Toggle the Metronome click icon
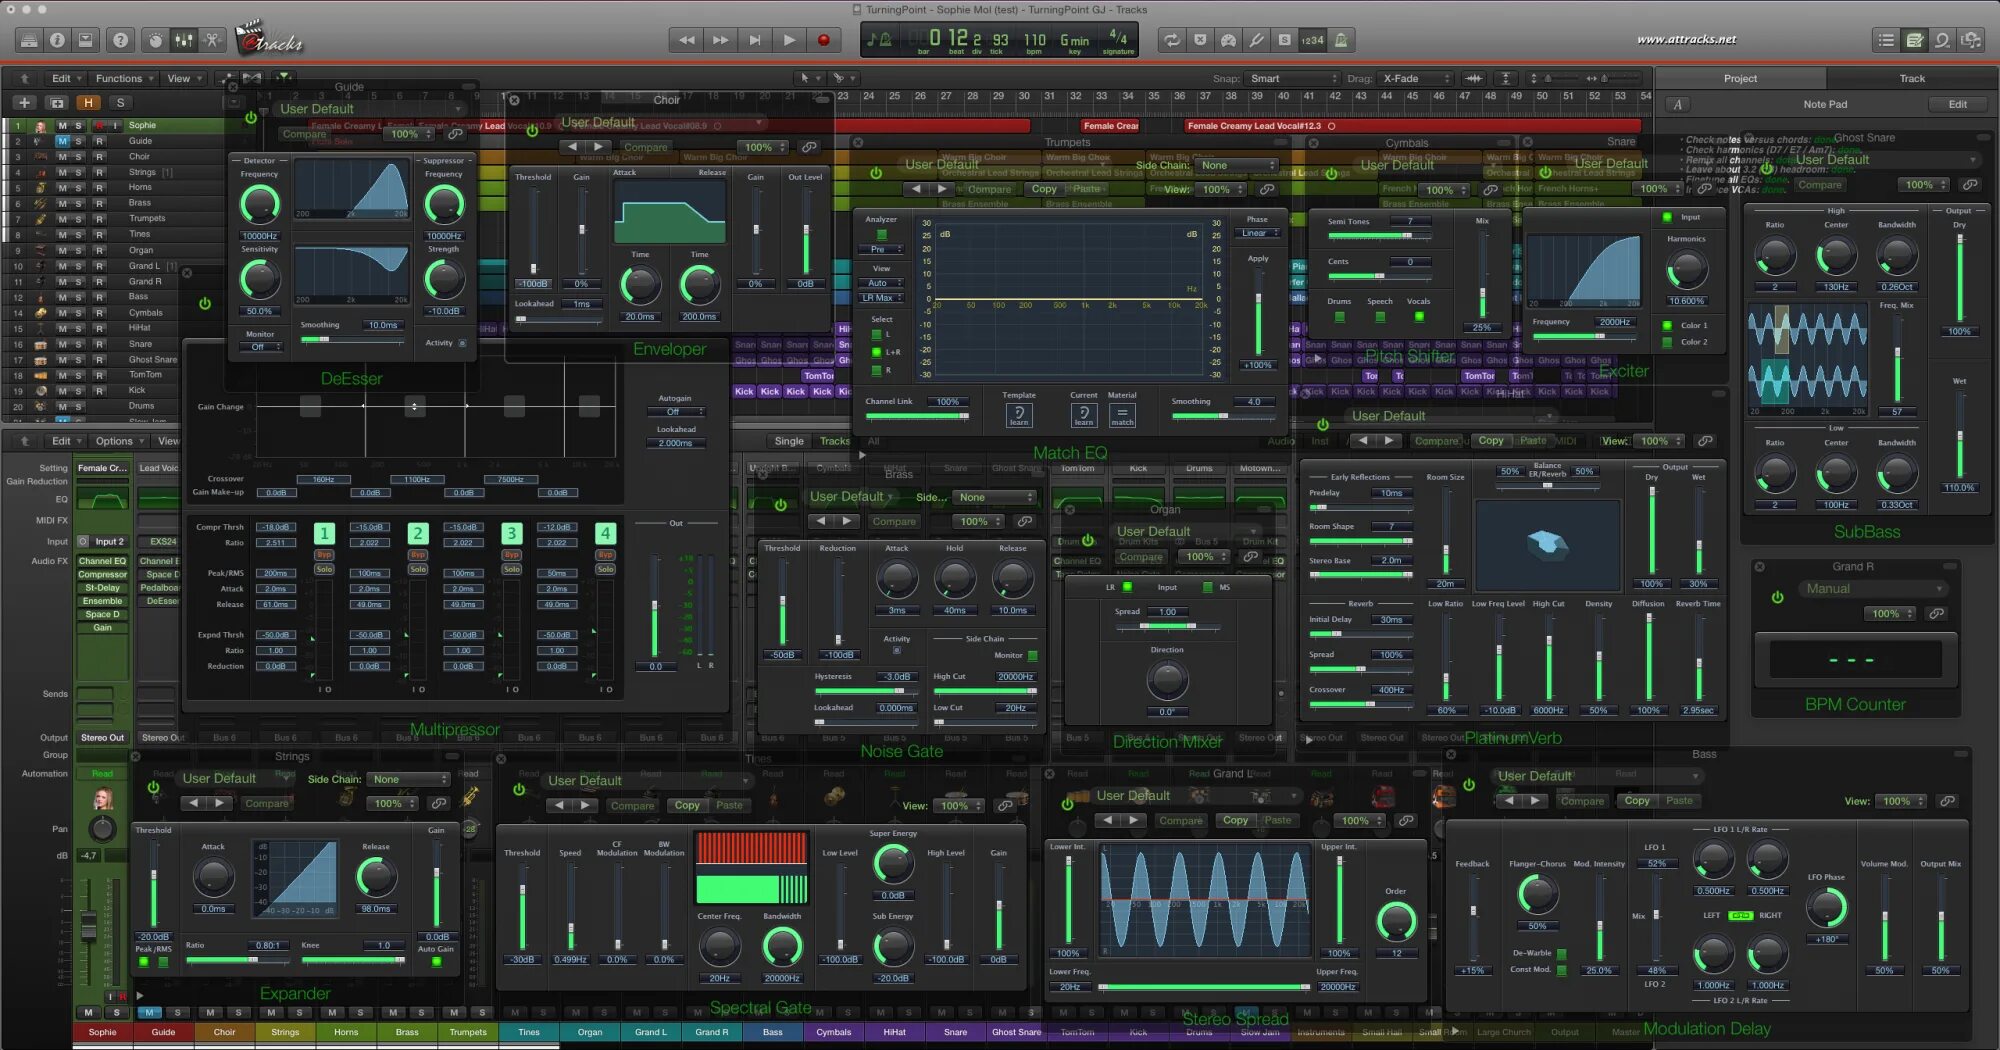The image size is (2000, 1050). coord(1341,40)
